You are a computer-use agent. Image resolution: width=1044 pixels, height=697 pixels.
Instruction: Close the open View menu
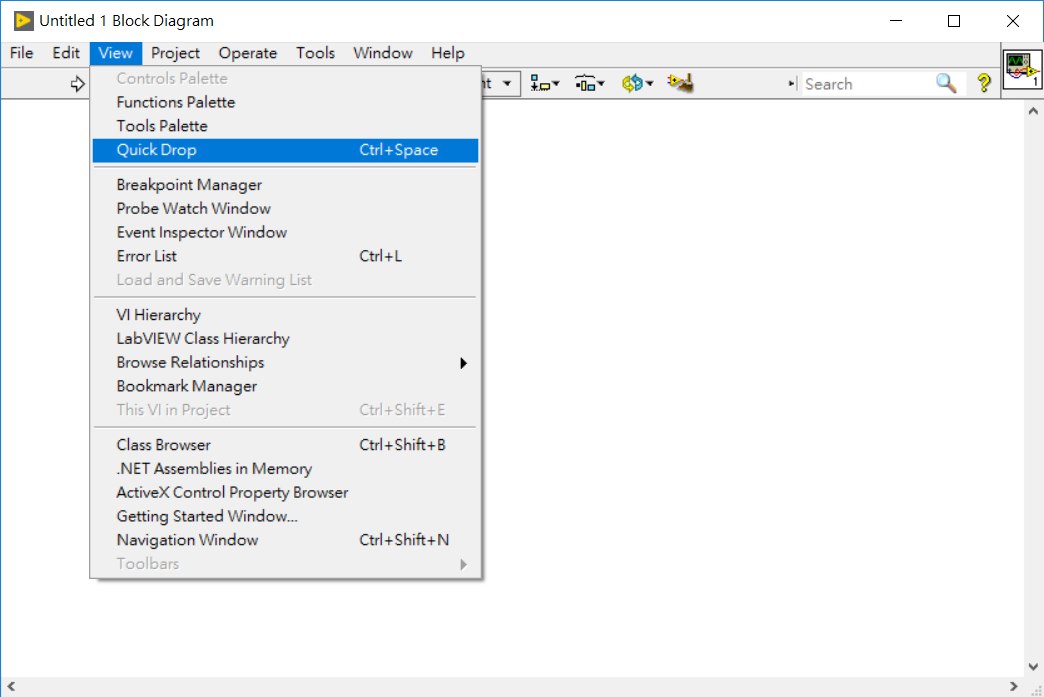click(115, 53)
